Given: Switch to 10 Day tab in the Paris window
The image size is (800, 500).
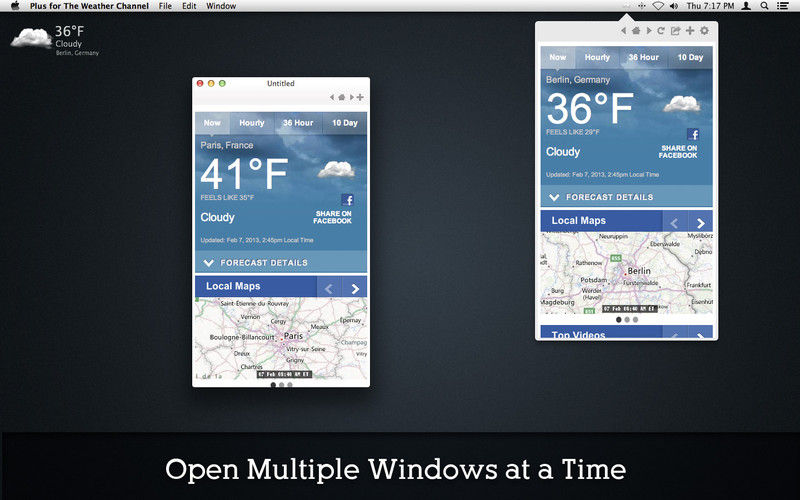Looking at the screenshot, I should click(x=345, y=123).
